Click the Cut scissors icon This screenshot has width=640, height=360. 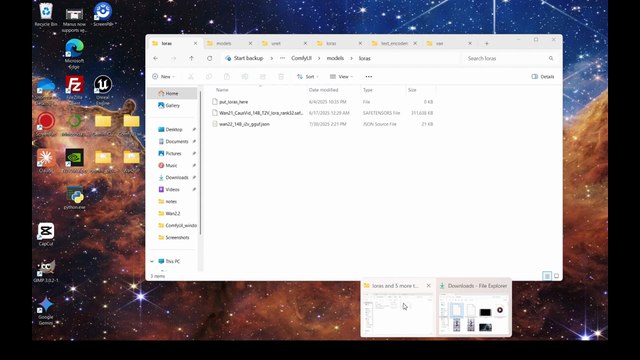click(x=191, y=77)
